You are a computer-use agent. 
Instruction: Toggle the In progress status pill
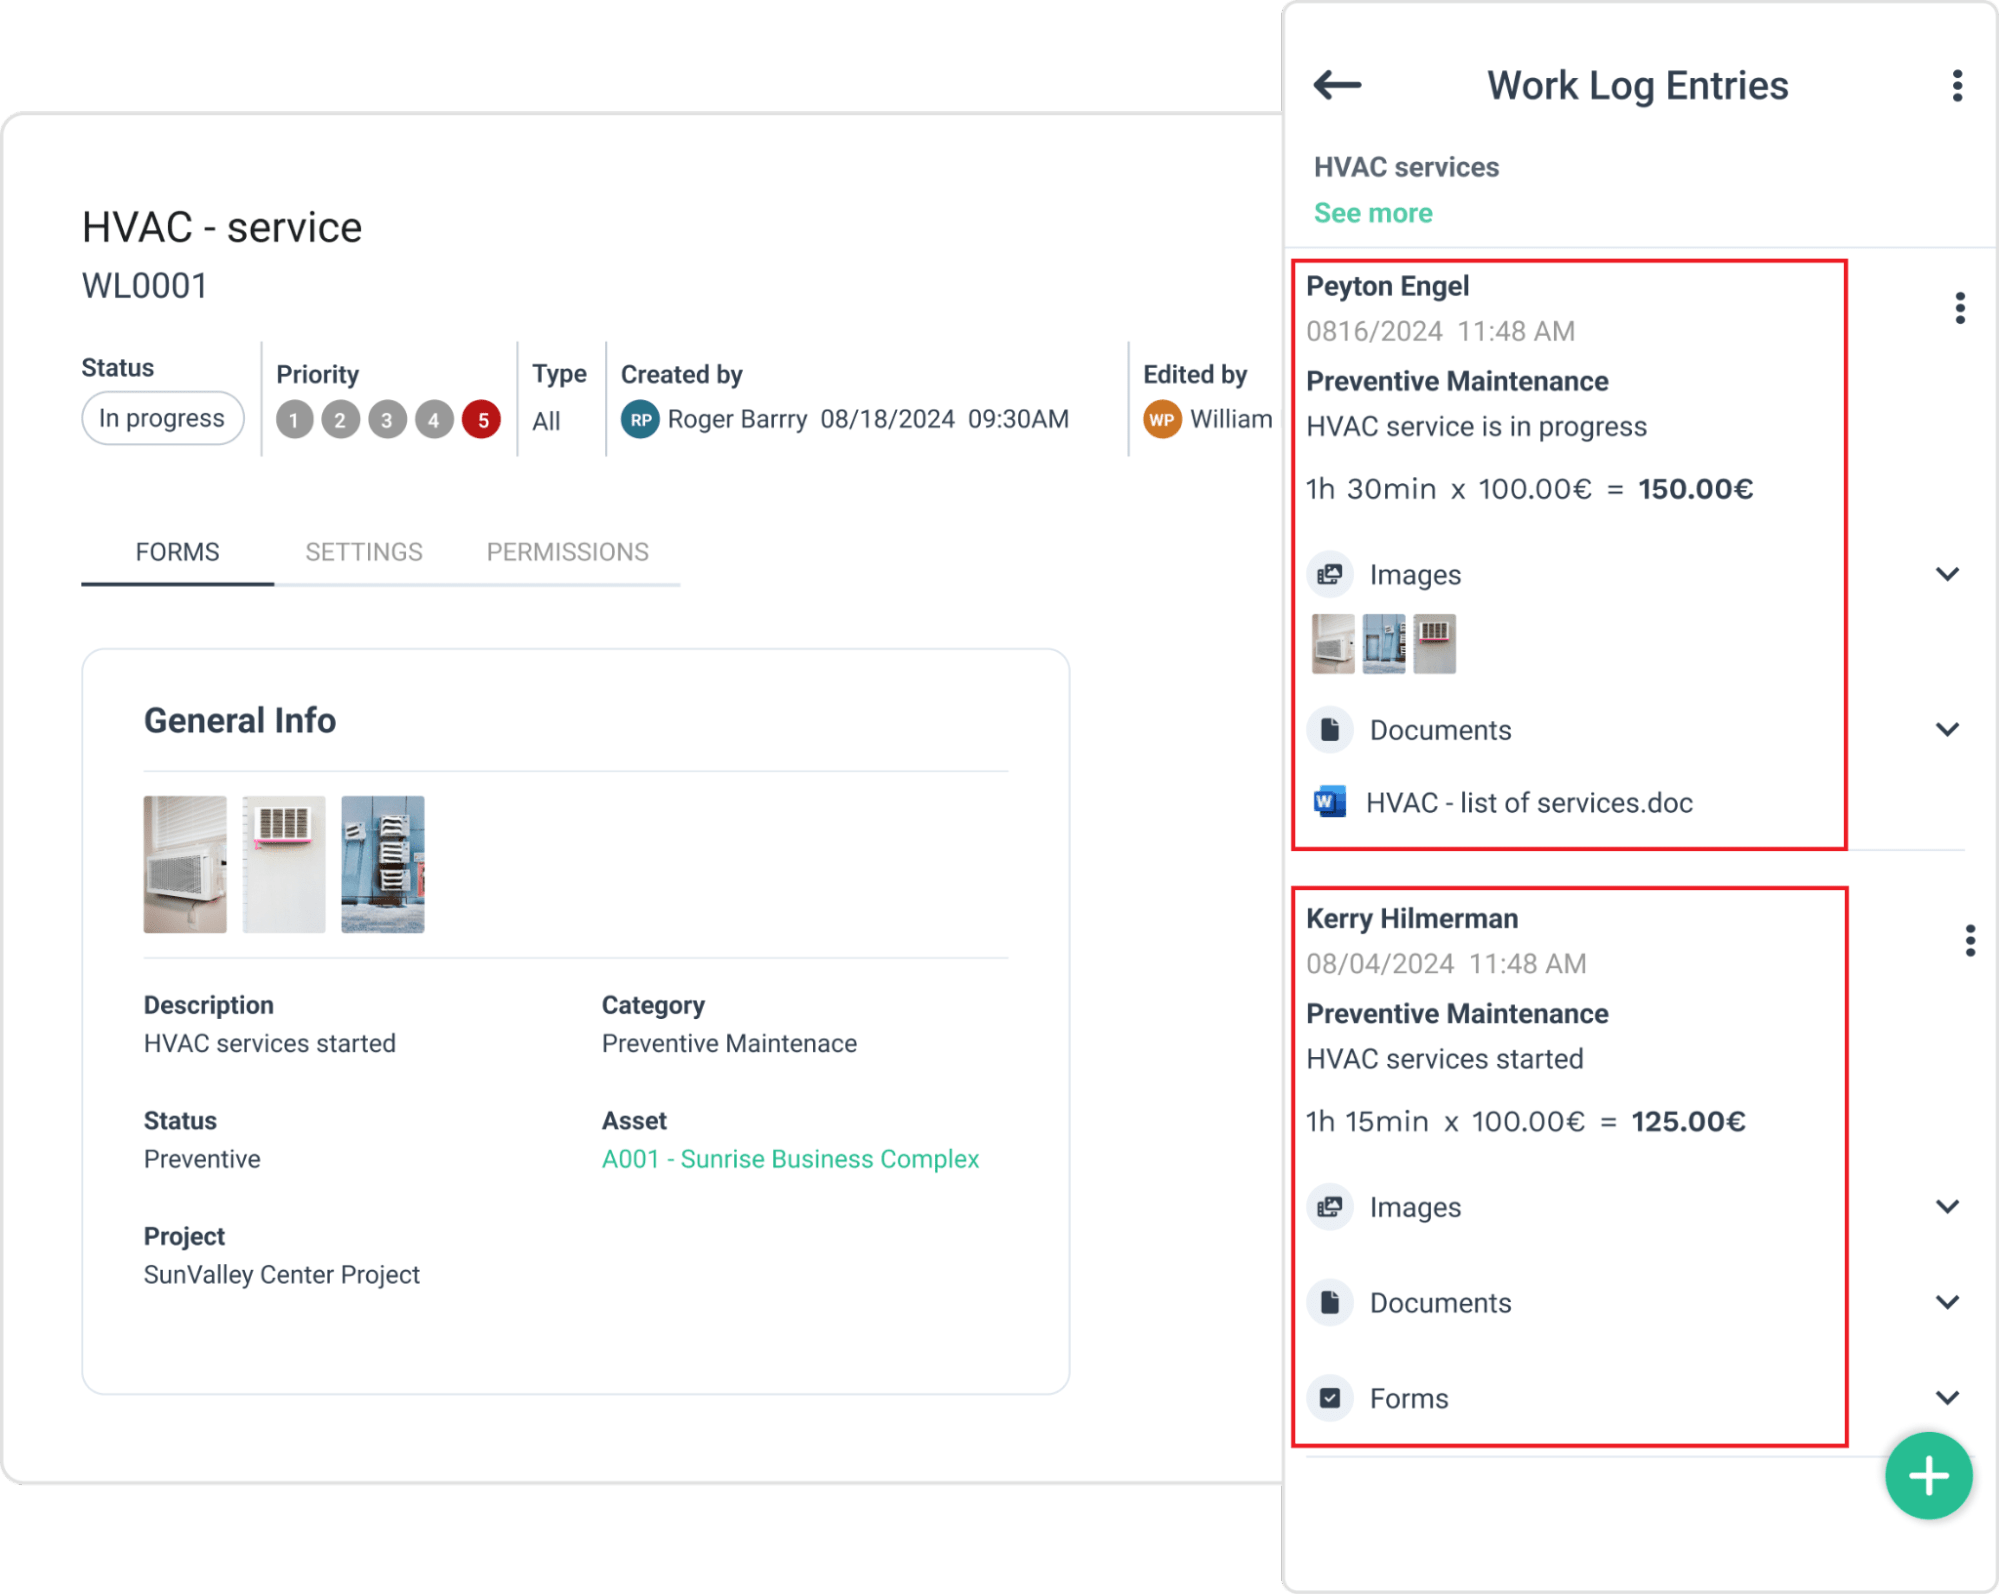pos(162,418)
